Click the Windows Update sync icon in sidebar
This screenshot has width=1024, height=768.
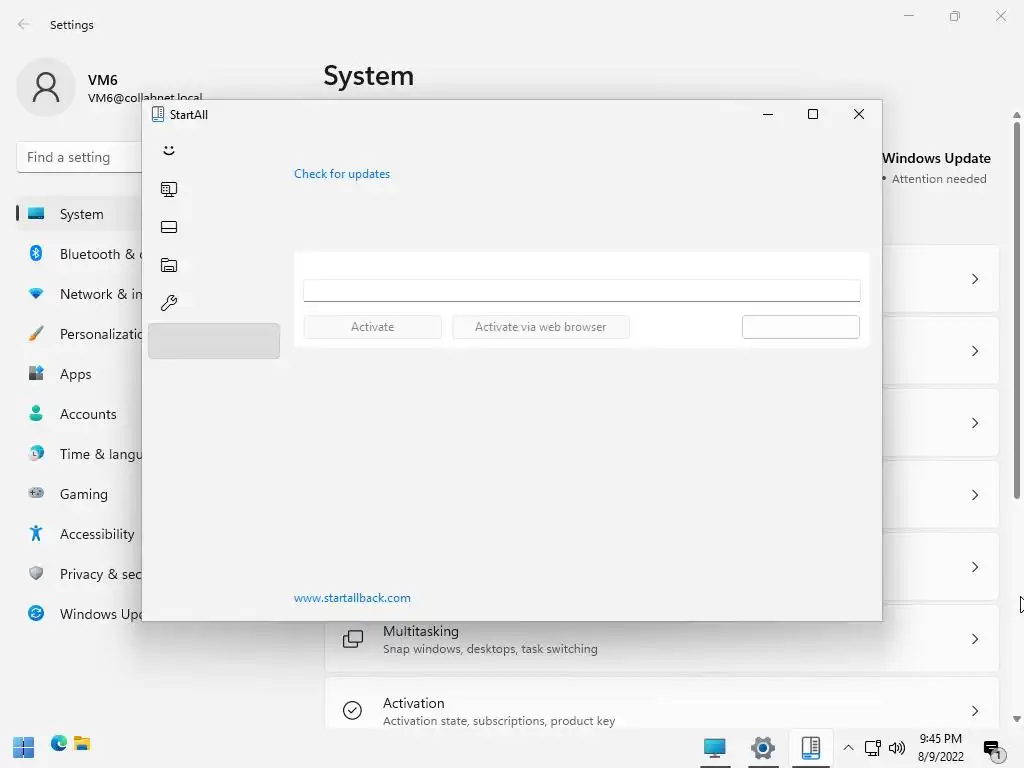coord(36,613)
